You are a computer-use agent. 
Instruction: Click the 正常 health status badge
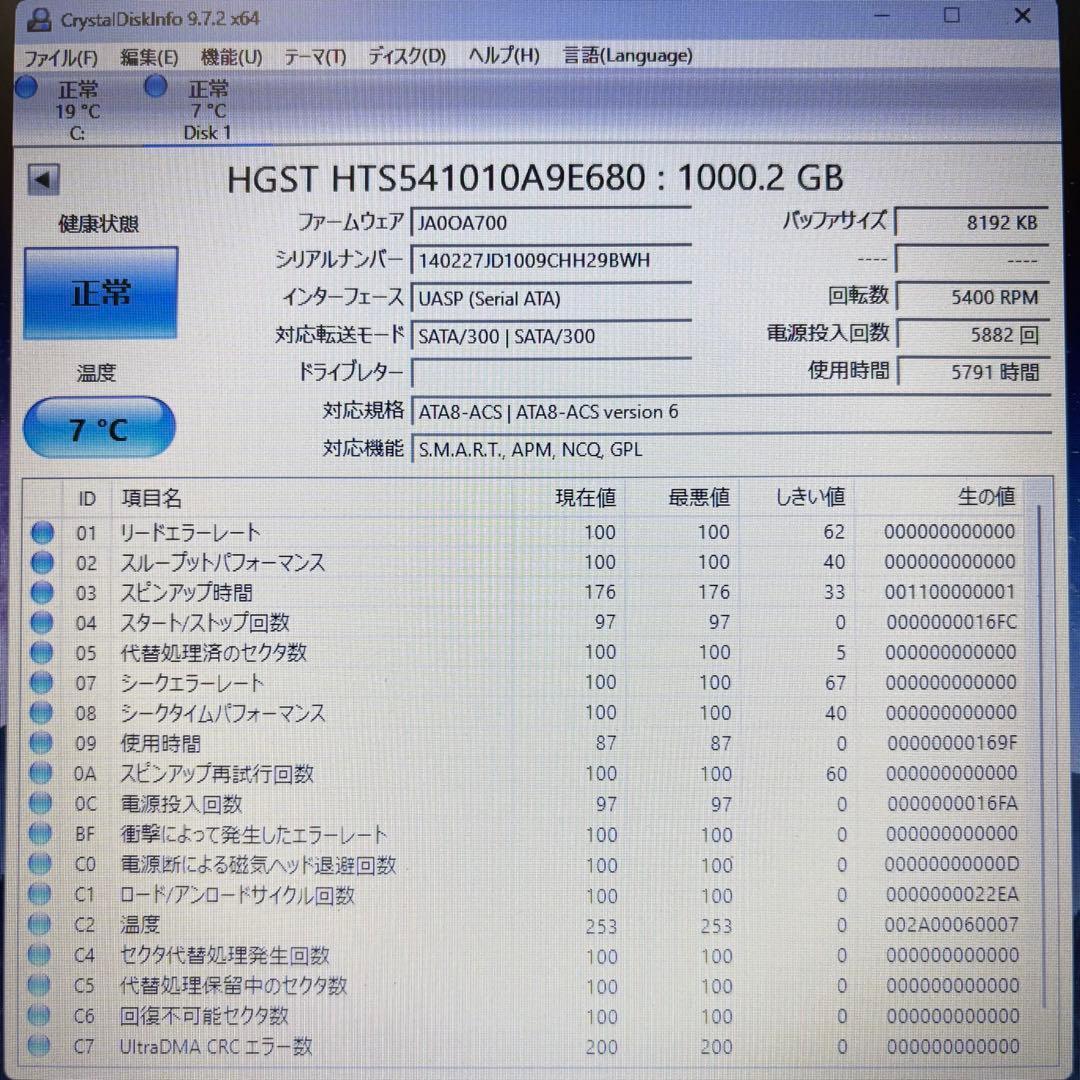point(100,291)
